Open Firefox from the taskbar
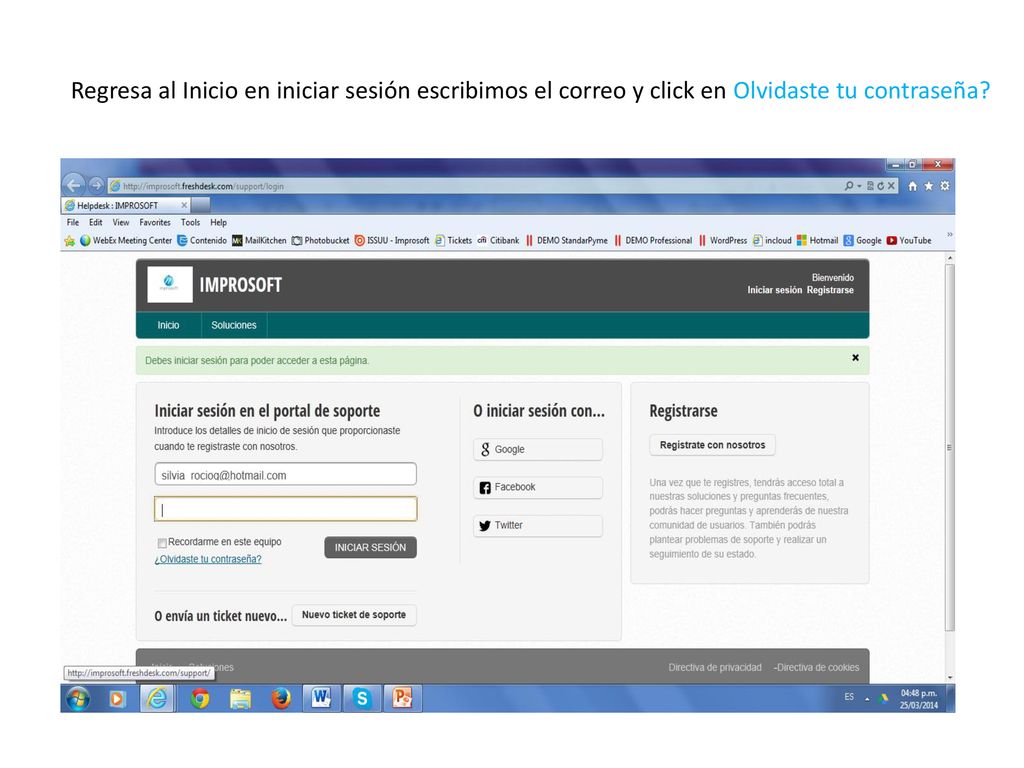Viewport: 1024px width, 768px height. (x=281, y=699)
